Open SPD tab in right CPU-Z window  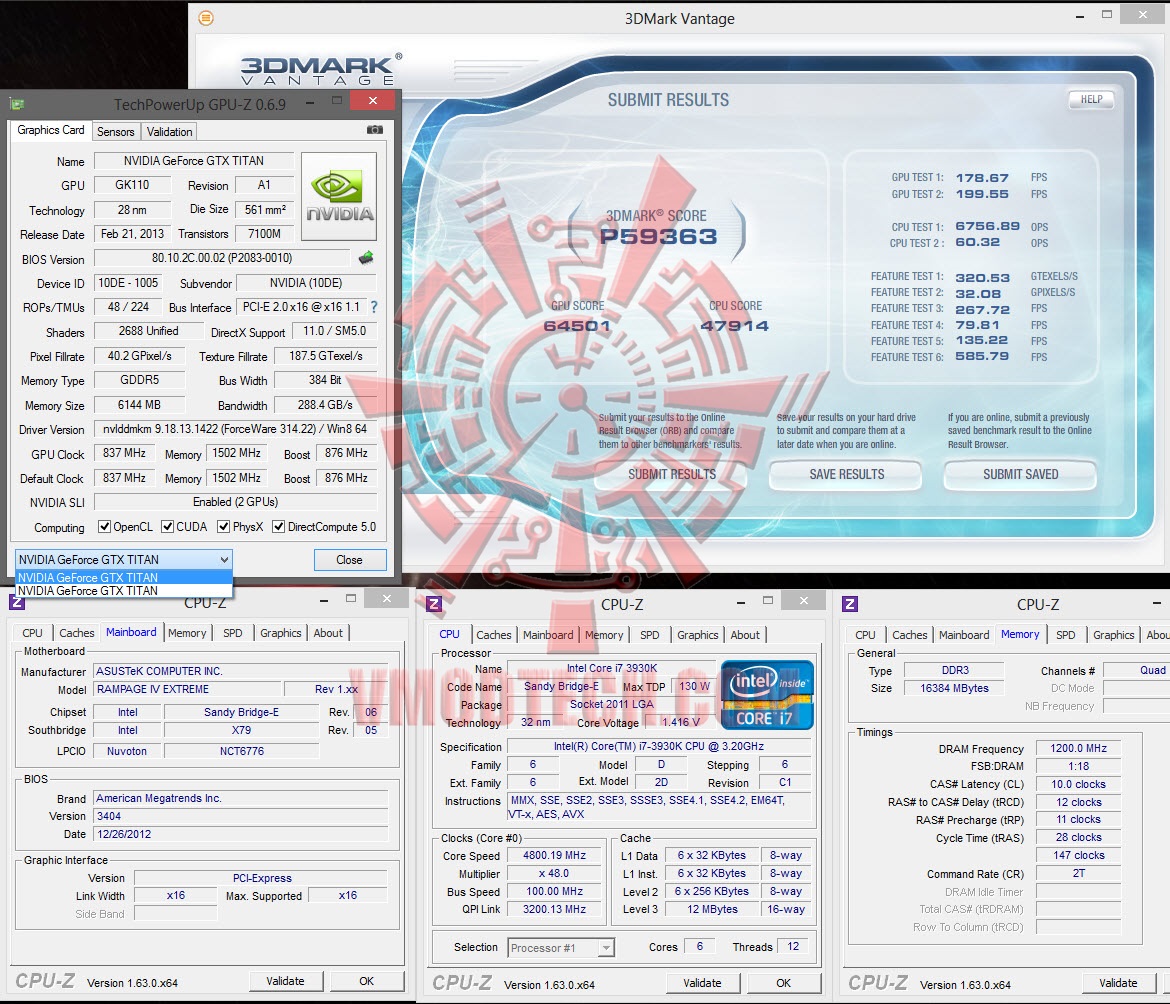click(x=1066, y=636)
